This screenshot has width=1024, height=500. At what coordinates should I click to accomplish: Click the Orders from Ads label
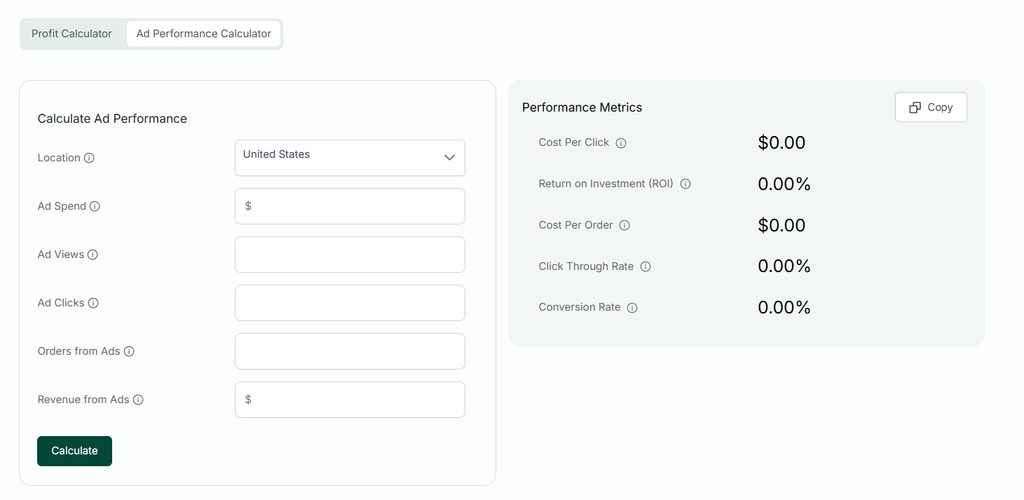pos(78,351)
